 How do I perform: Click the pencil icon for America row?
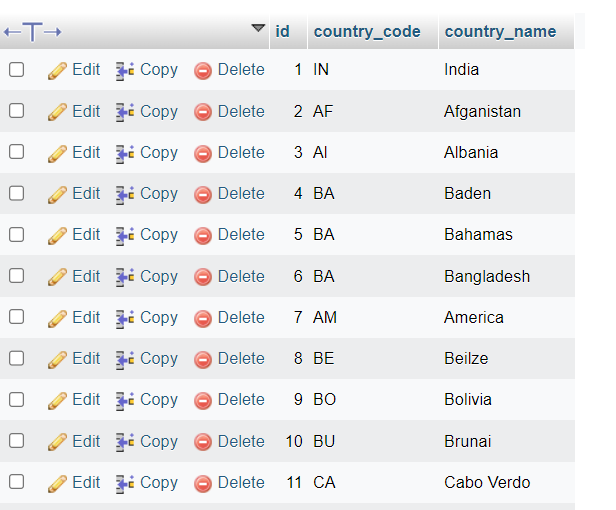click(x=57, y=318)
